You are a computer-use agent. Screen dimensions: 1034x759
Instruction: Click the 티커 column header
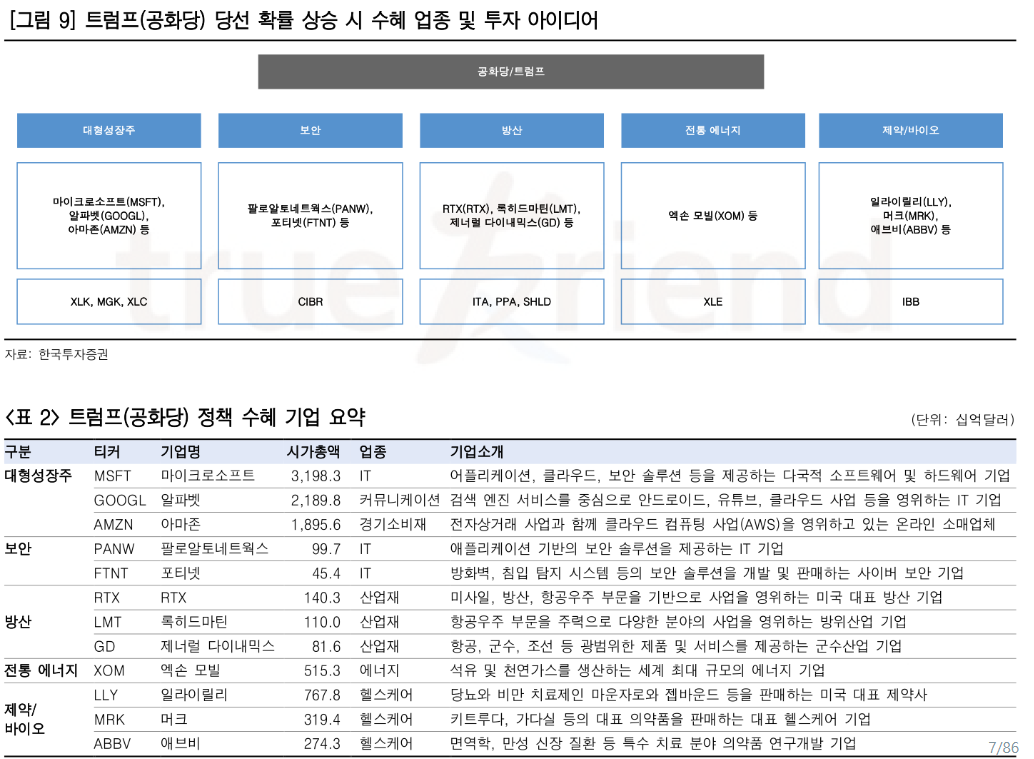107,452
